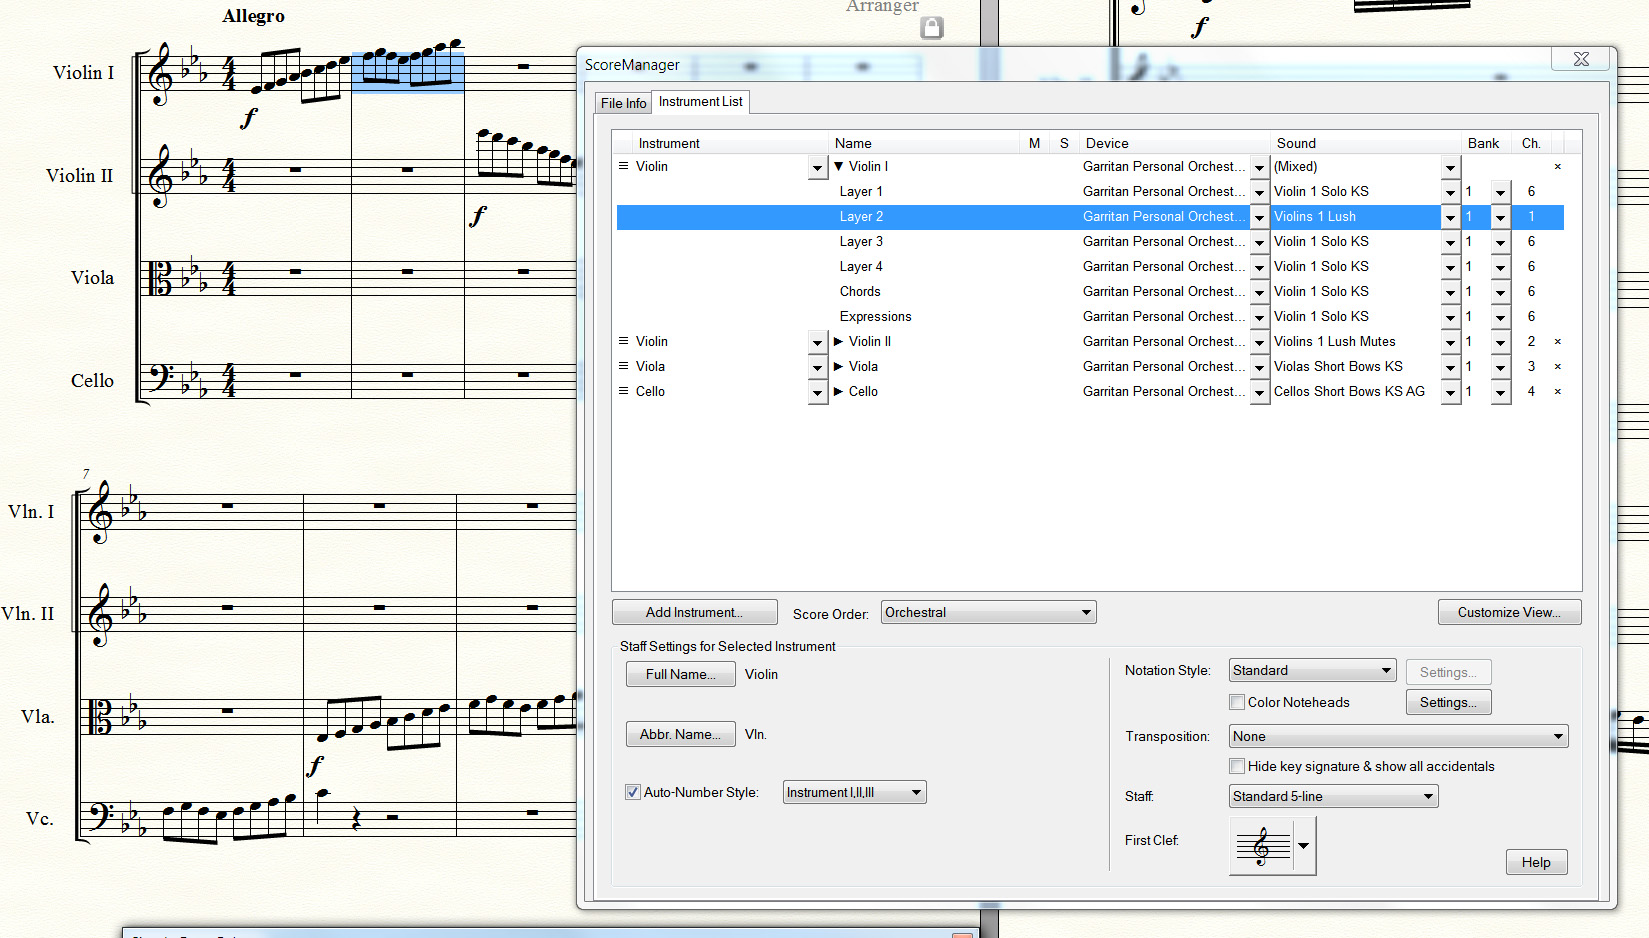
Task: Click the x mark in Violin I row
Action: click(x=1557, y=167)
